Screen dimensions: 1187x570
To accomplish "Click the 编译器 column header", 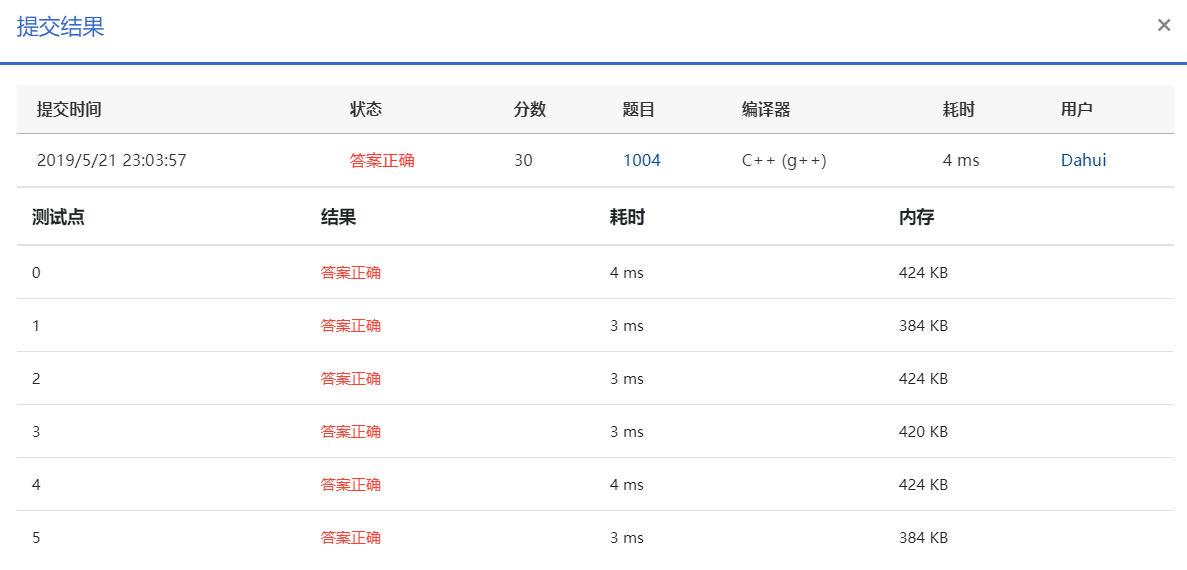I will point(766,110).
